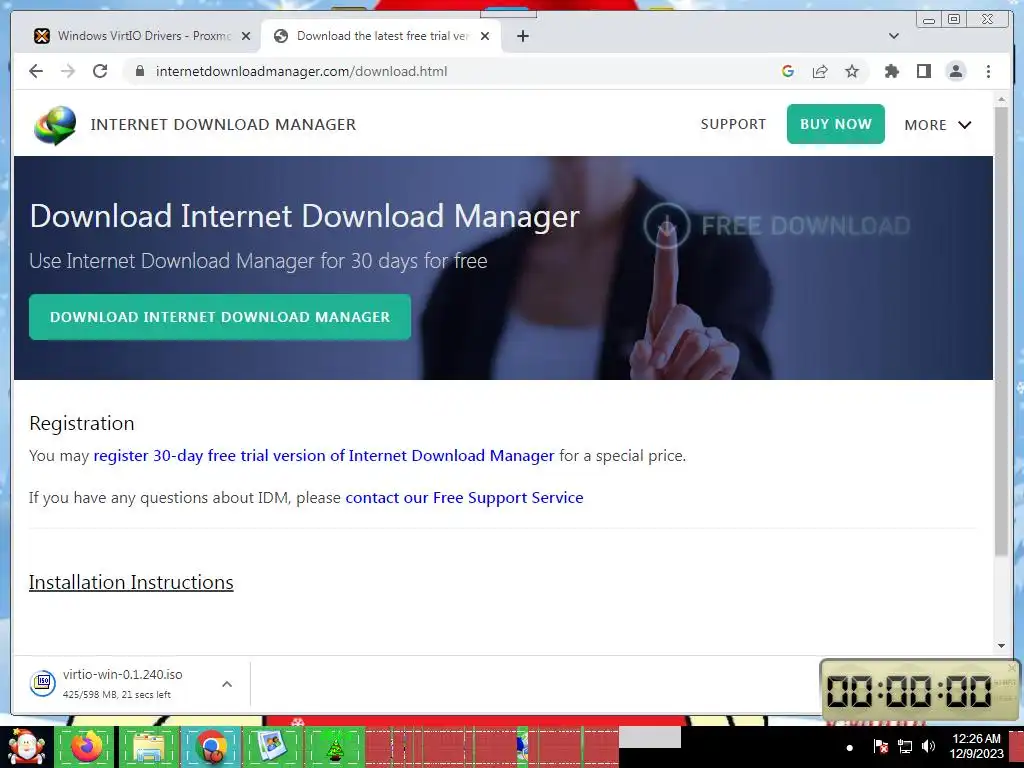1024x768 pixels.
Task: Open a new browser tab
Action: click(522, 36)
